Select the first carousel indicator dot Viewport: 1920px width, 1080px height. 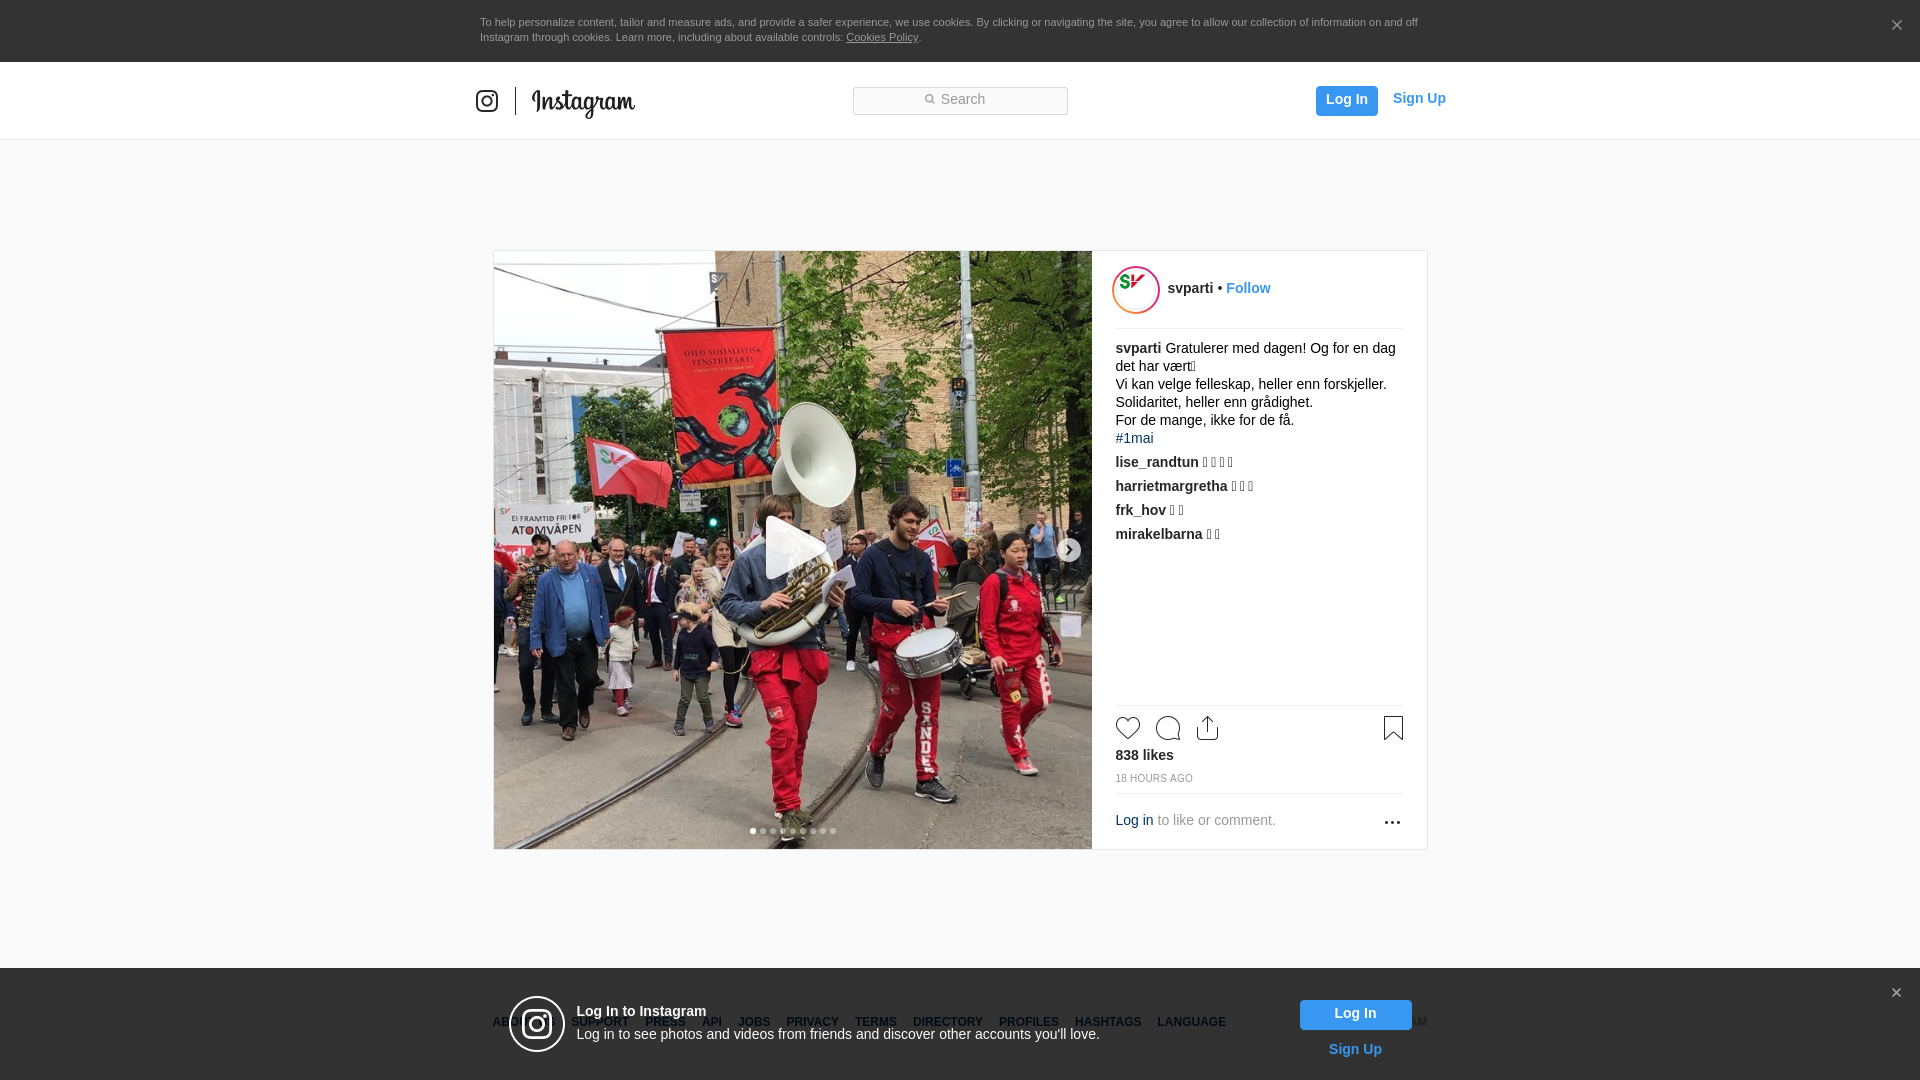point(753,831)
